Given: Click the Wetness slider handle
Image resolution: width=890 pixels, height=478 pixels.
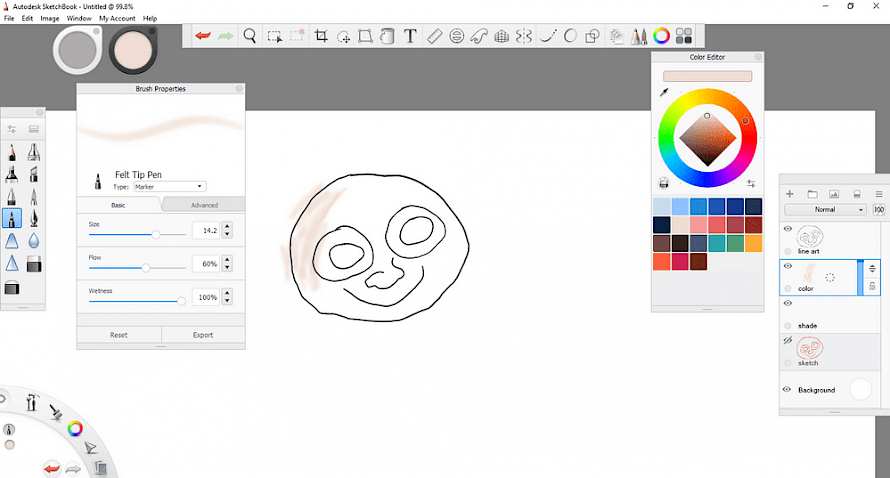Looking at the screenshot, I should pos(181,301).
